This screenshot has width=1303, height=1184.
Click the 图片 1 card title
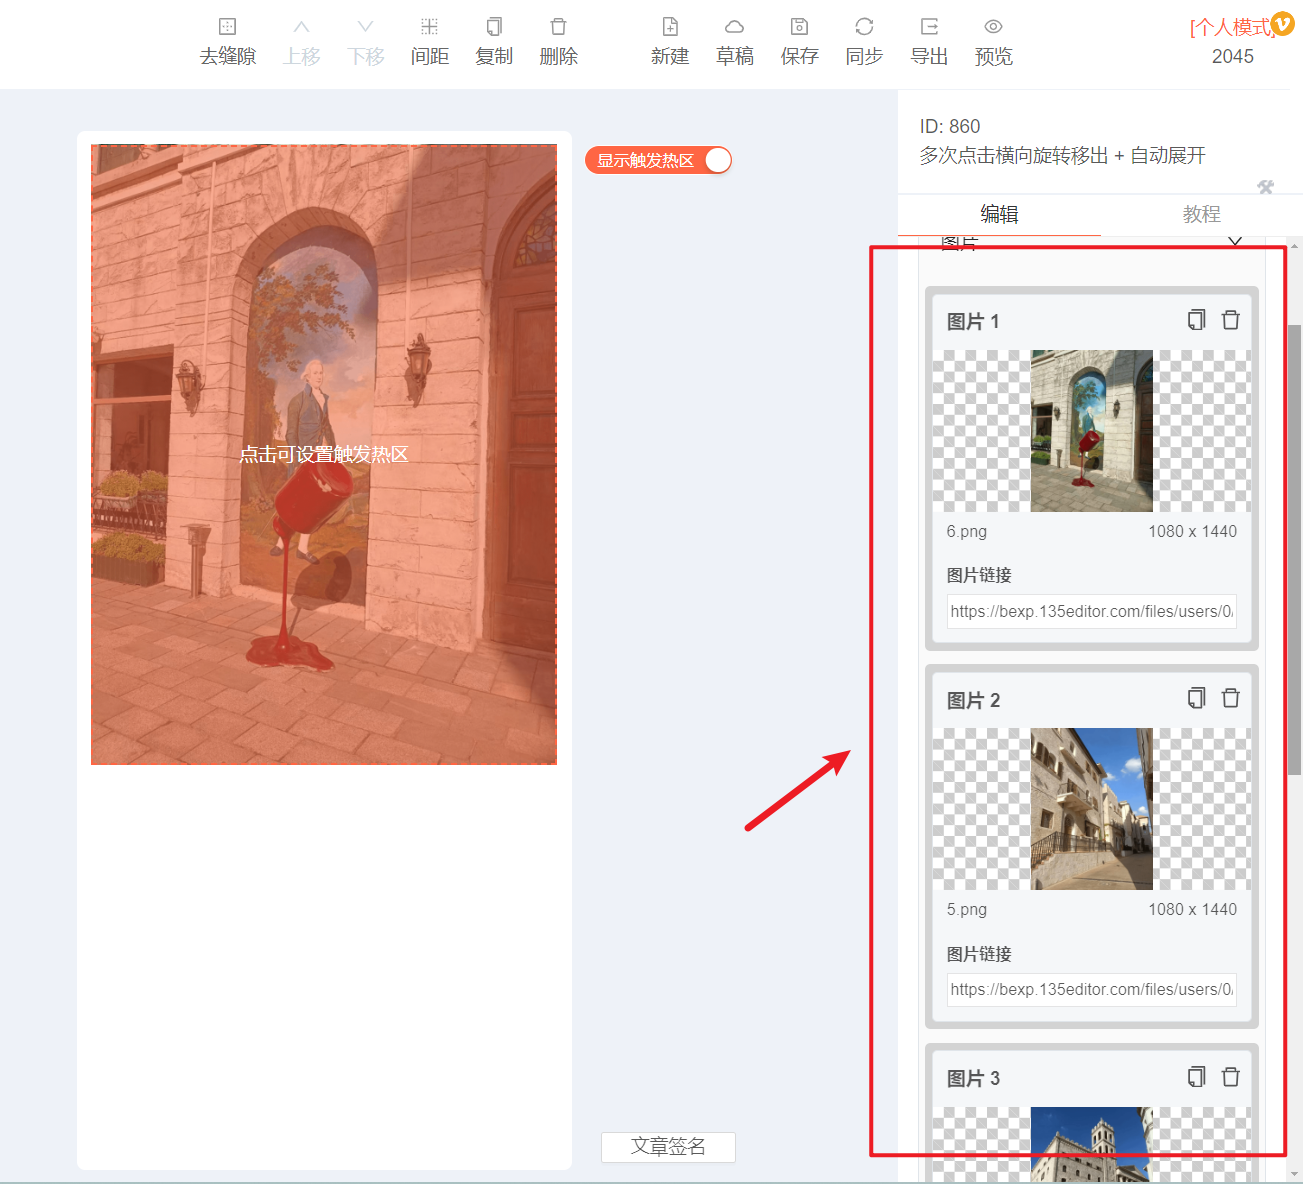[973, 322]
